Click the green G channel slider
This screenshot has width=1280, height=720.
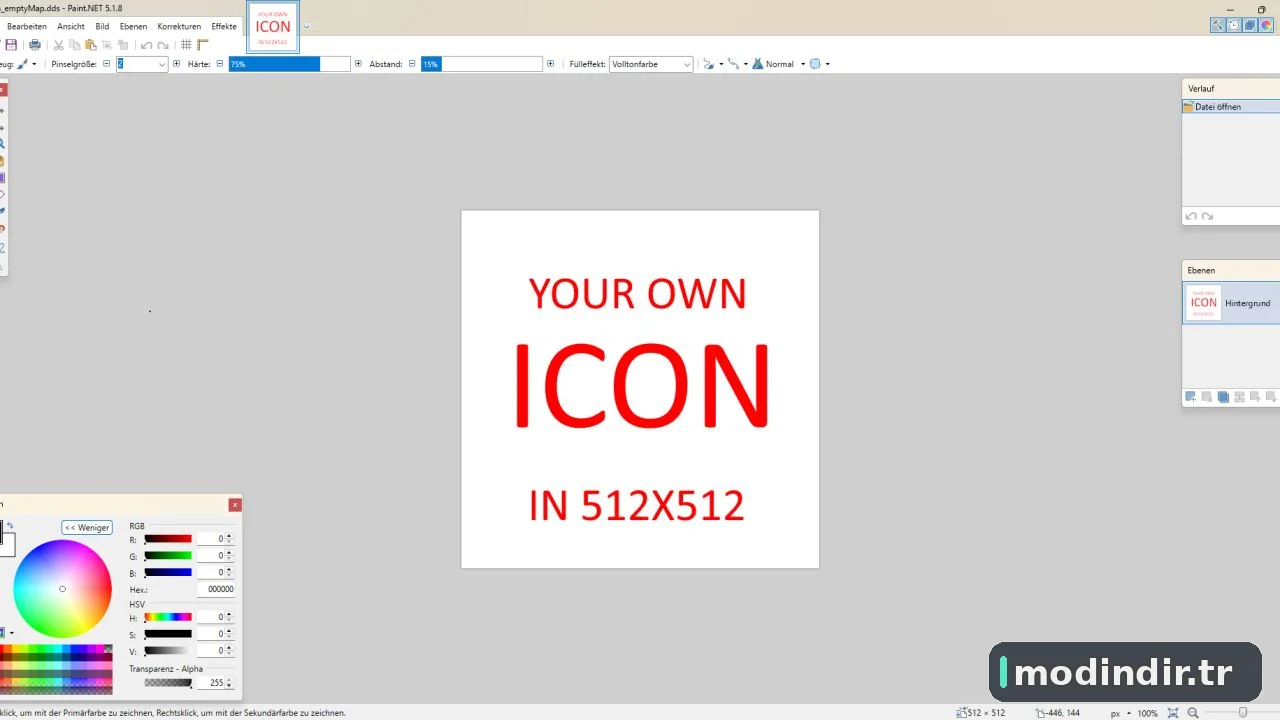[168, 556]
